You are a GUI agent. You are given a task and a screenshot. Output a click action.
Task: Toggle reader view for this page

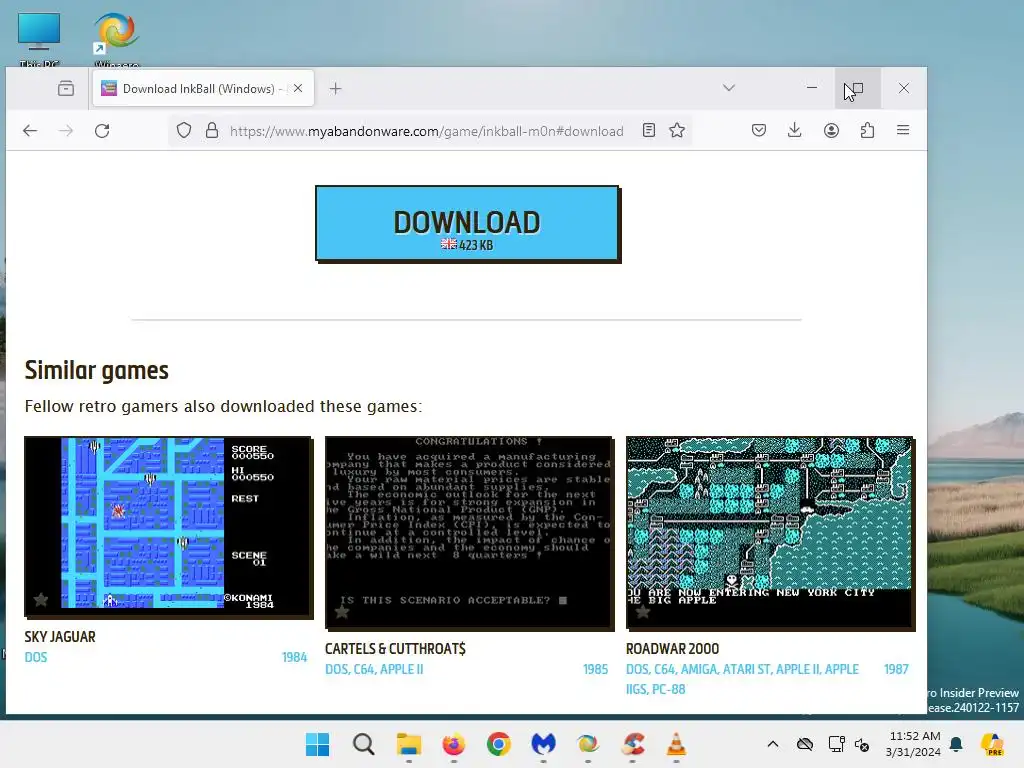(648, 131)
